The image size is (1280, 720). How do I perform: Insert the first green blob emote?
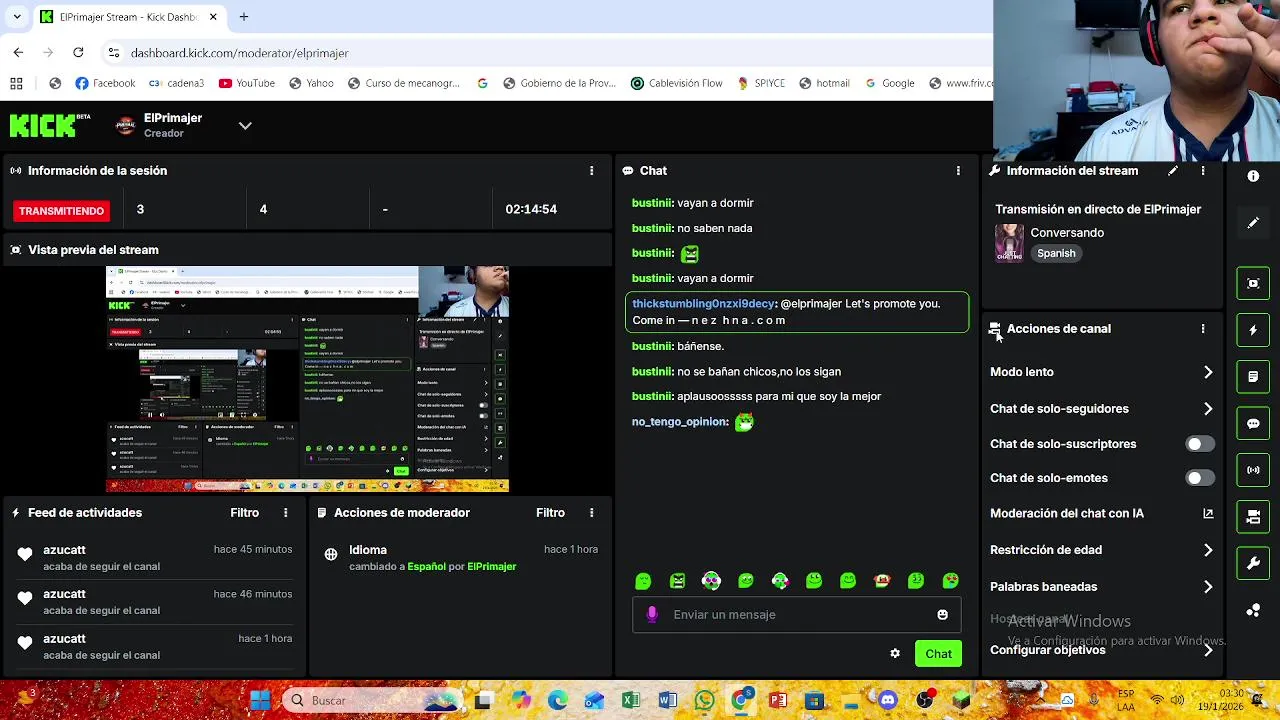point(643,581)
